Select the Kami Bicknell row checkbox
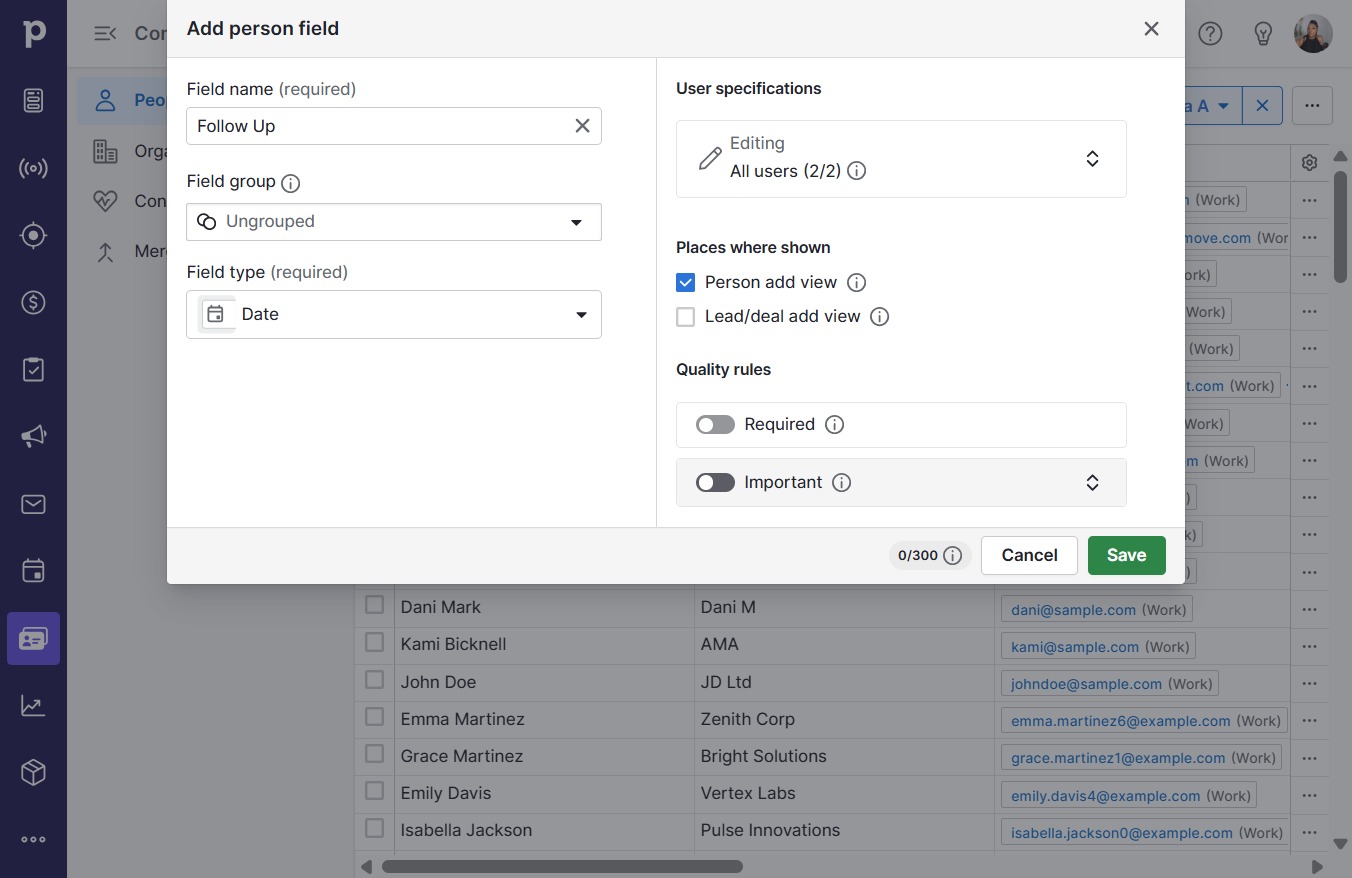The image size is (1352, 878). (375, 642)
